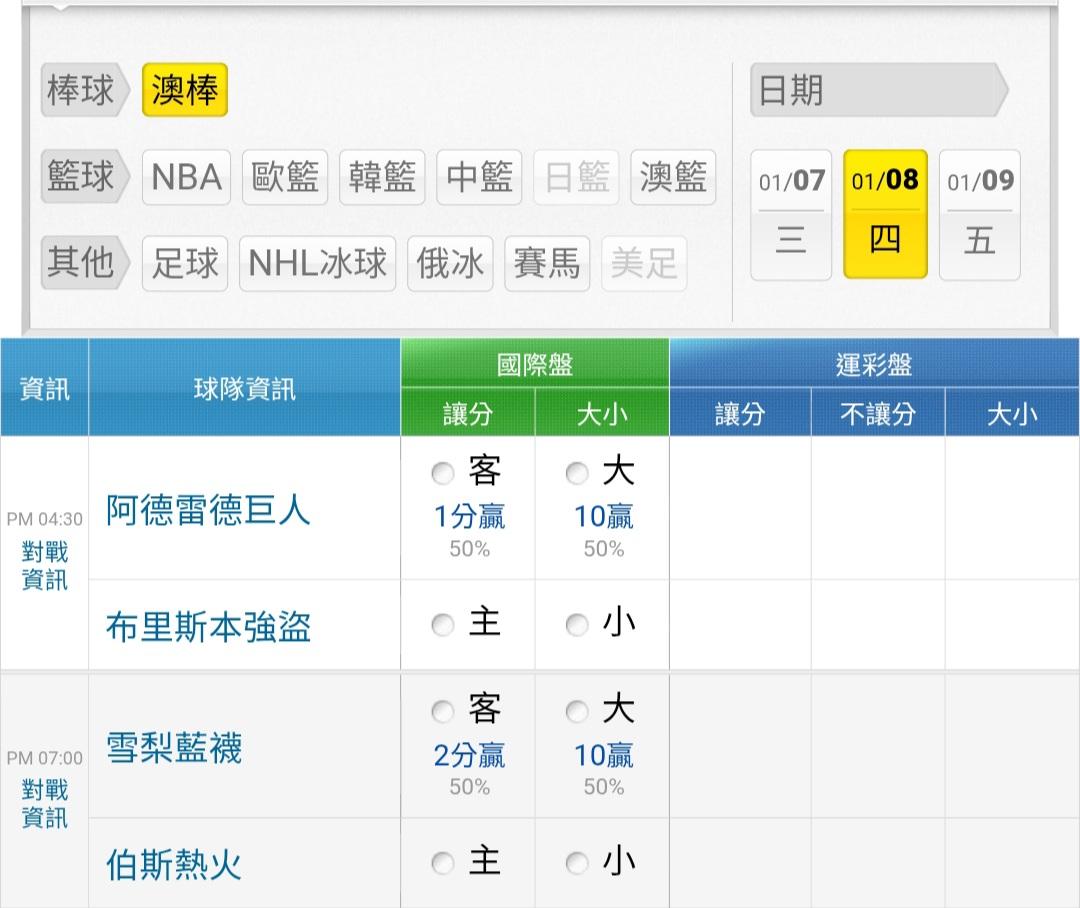Choose 主 spread radio for 布里斯本強盜
The width and height of the screenshot is (1080, 908).
(443, 626)
